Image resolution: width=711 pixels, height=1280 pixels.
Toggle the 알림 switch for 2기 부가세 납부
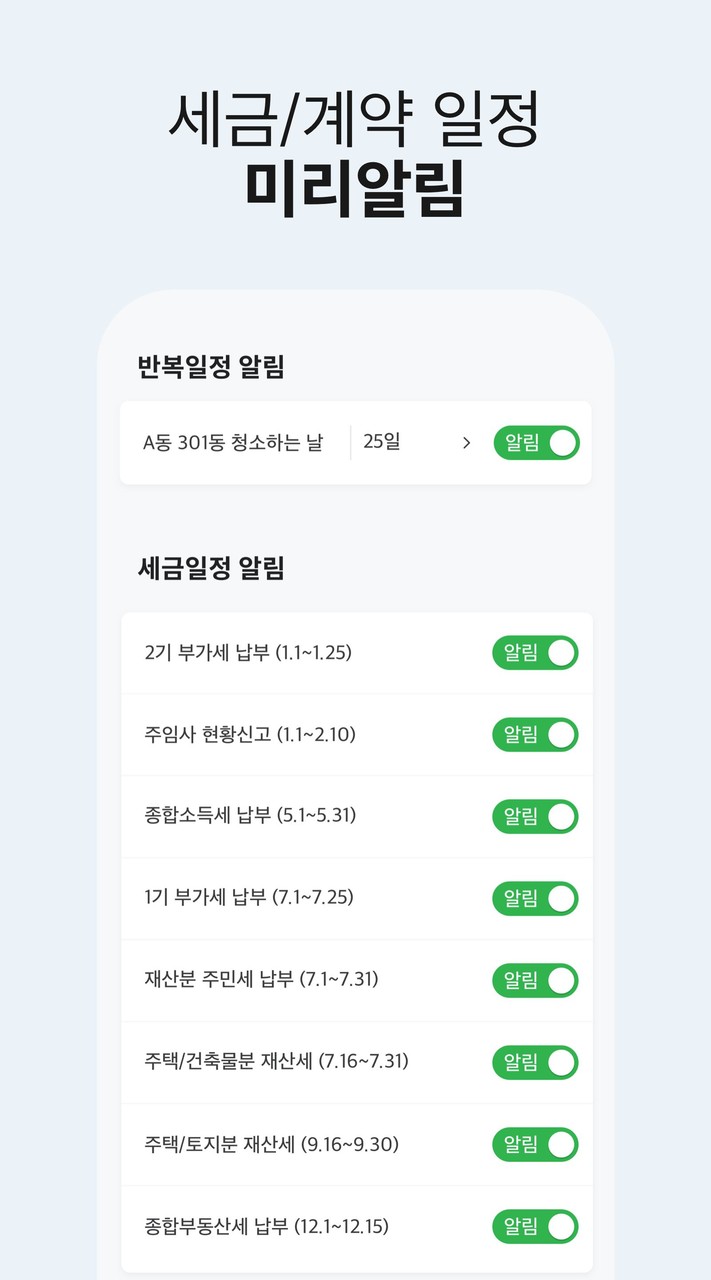pos(535,653)
